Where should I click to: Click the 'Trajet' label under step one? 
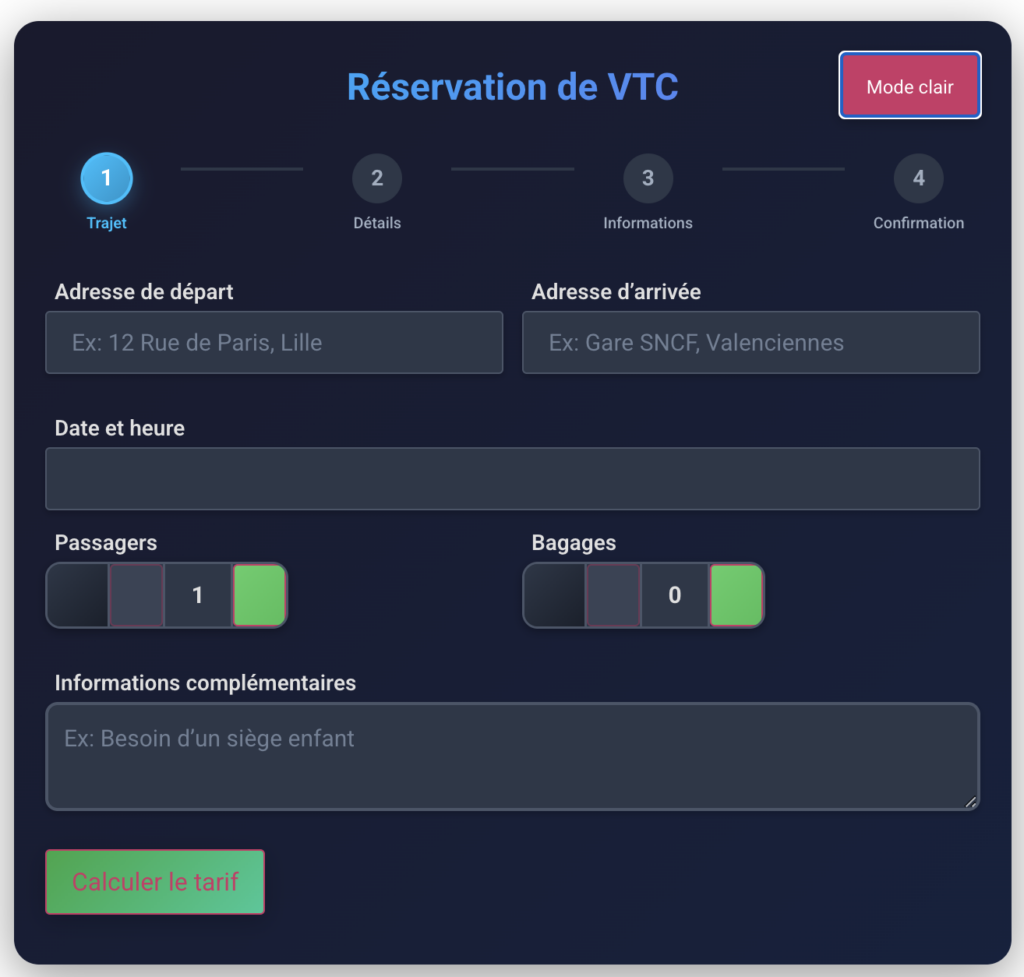coord(106,222)
